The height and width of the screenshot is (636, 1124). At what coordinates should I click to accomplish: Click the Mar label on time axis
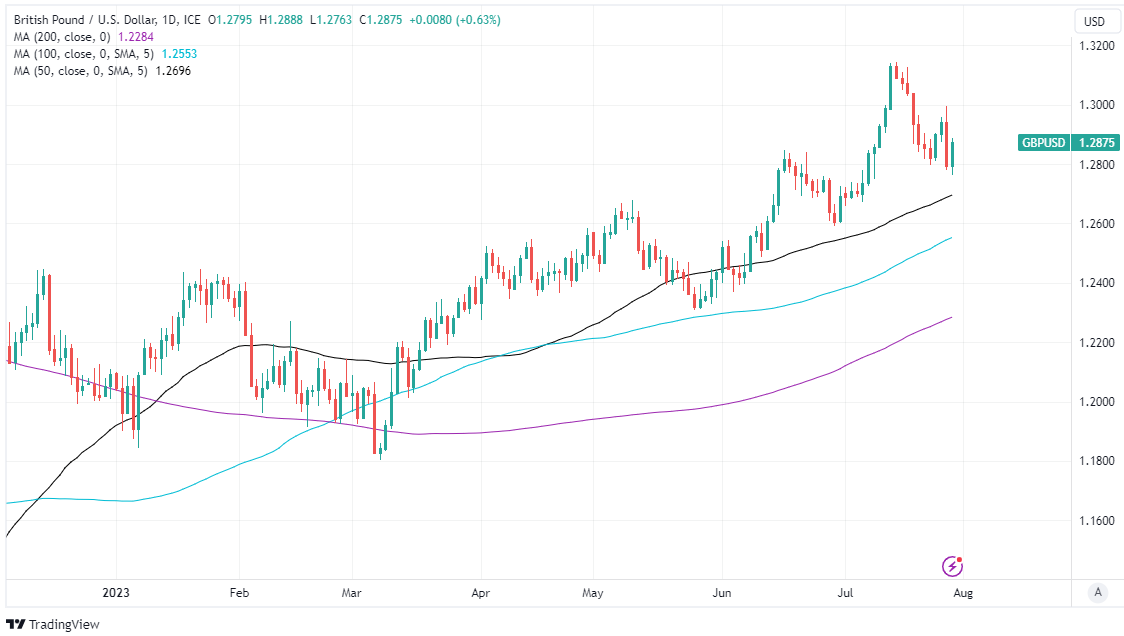[x=351, y=593]
